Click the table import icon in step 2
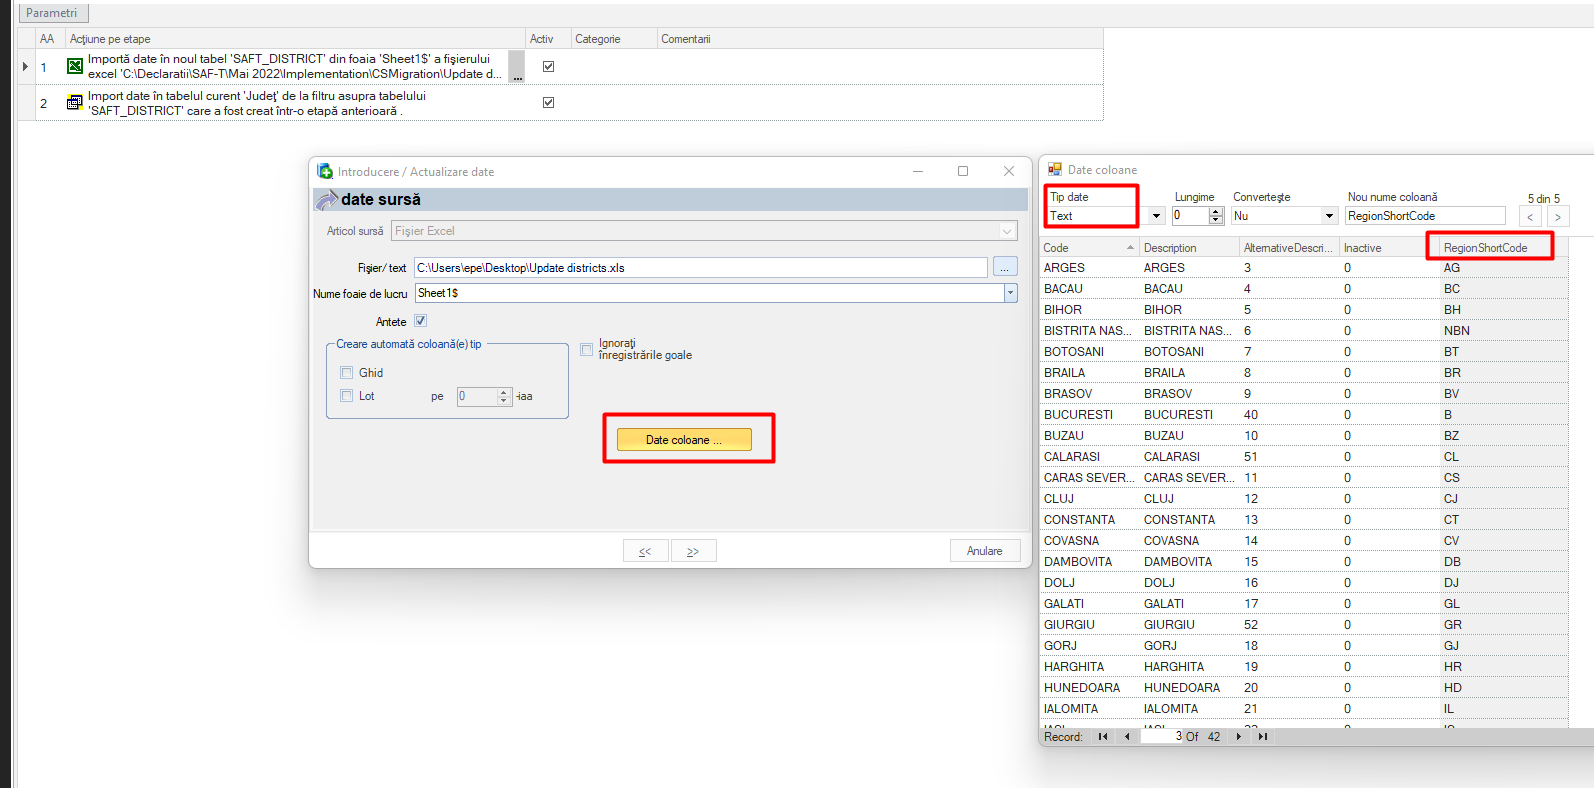 [75, 102]
